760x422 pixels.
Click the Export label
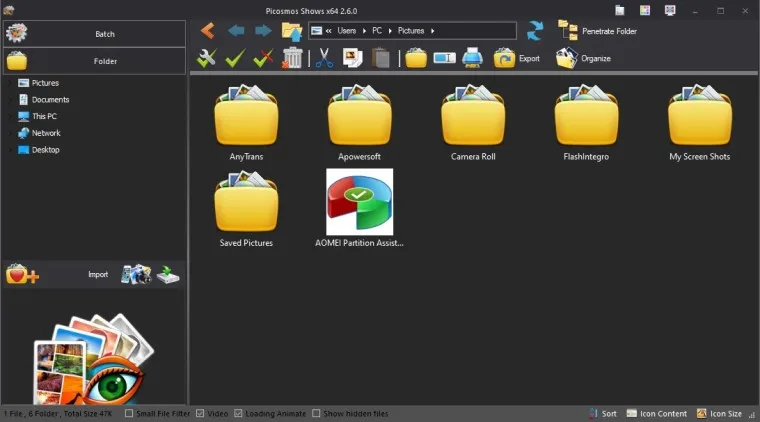click(x=529, y=59)
